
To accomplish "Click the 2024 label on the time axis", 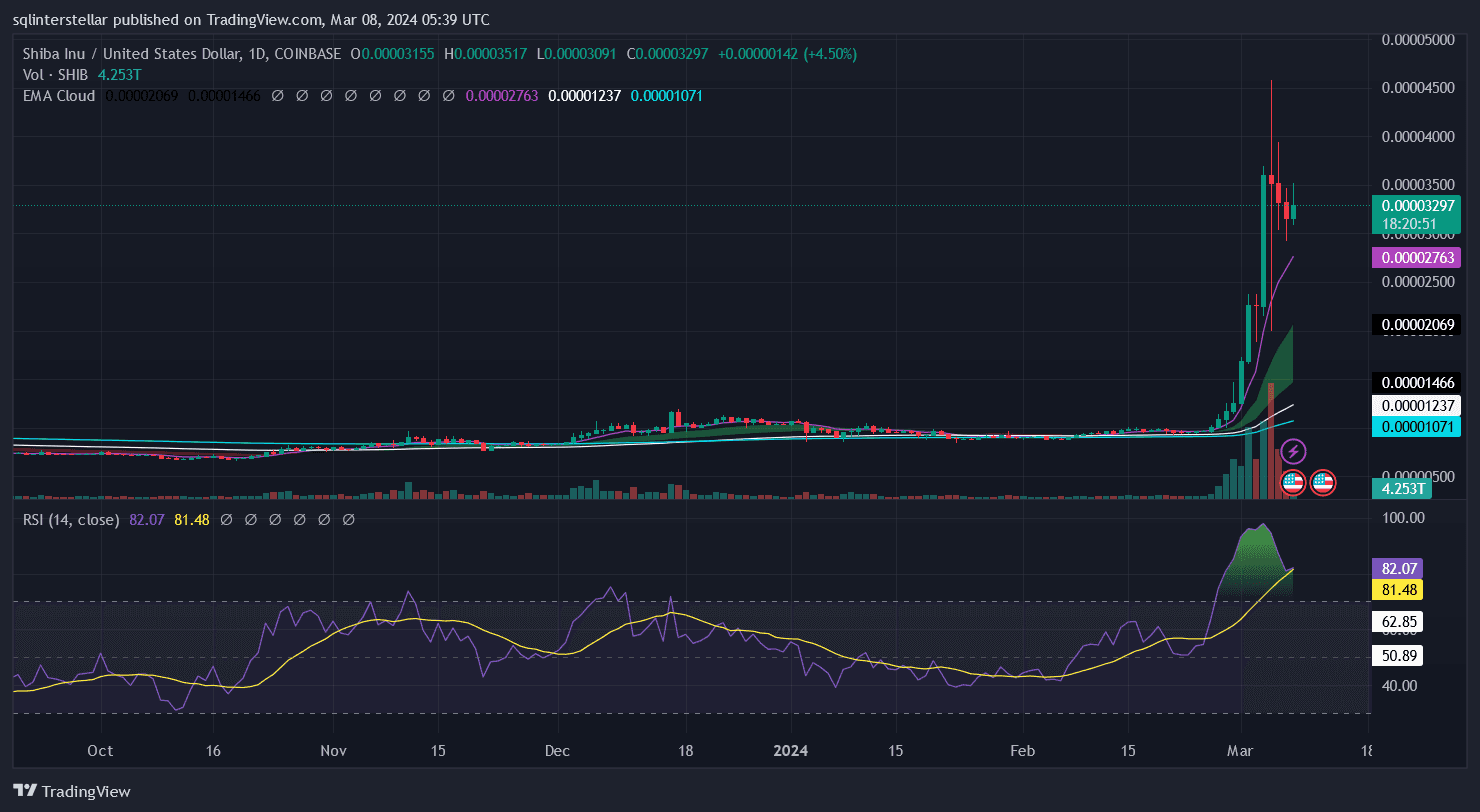I will click(791, 750).
